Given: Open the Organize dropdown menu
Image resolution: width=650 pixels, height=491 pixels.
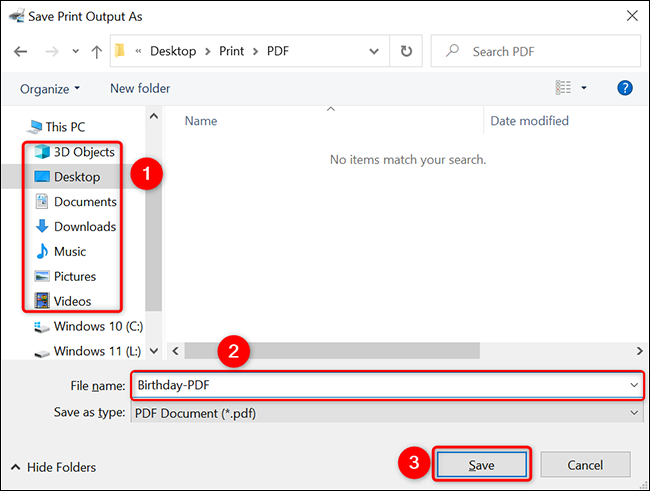Looking at the screenshot, I should (x=50, y=88).
